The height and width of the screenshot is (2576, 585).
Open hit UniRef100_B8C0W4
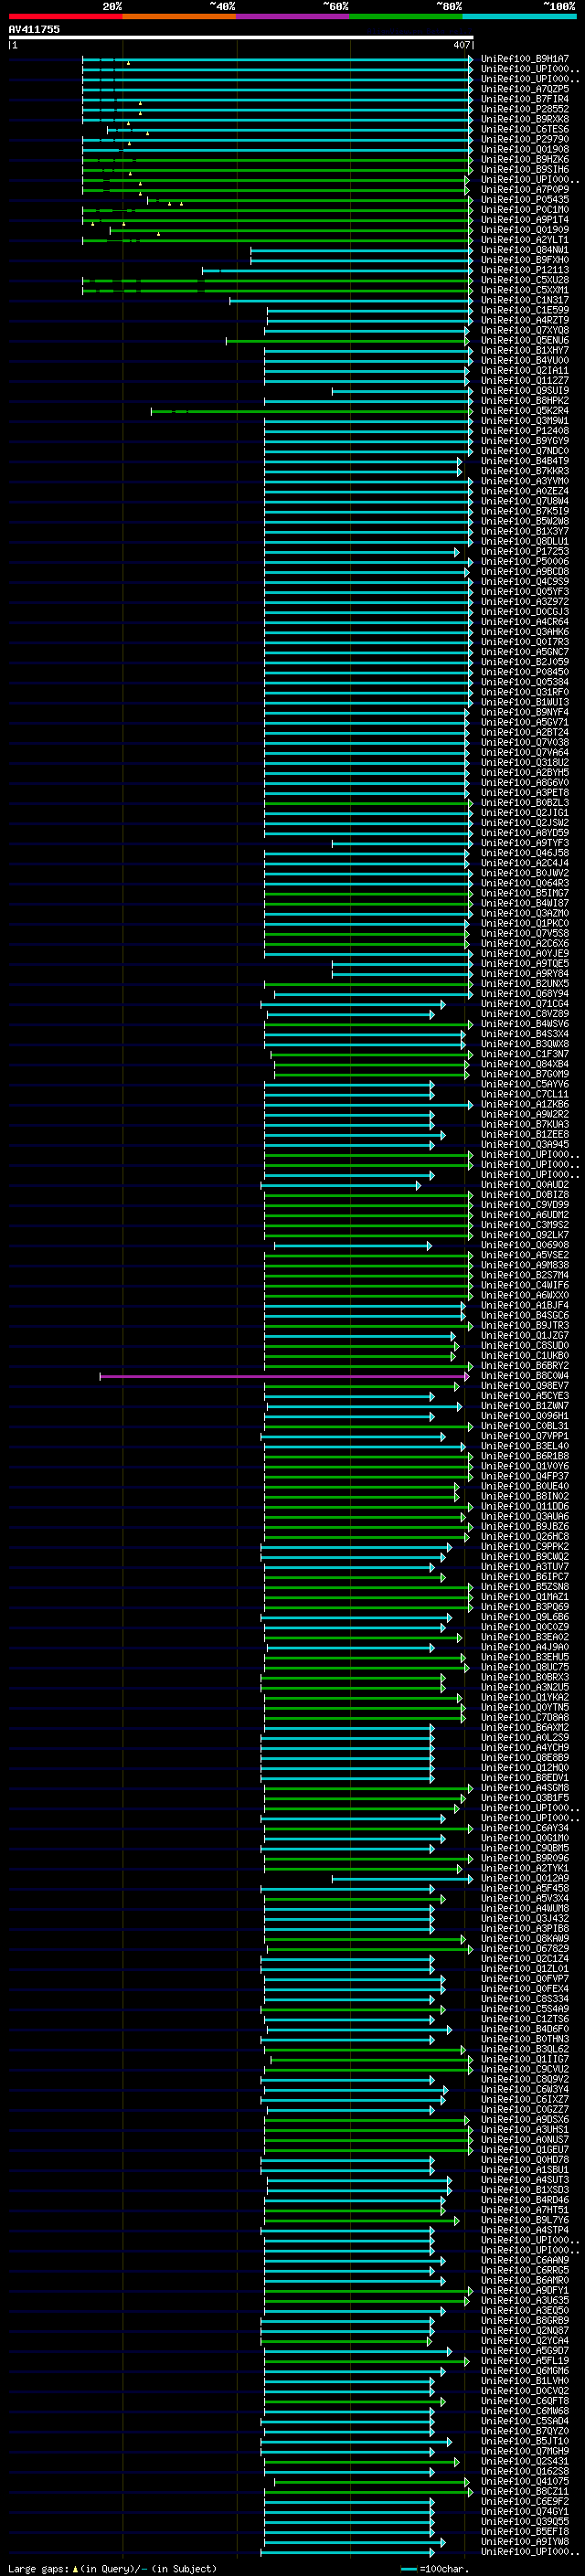[525, 1376]
